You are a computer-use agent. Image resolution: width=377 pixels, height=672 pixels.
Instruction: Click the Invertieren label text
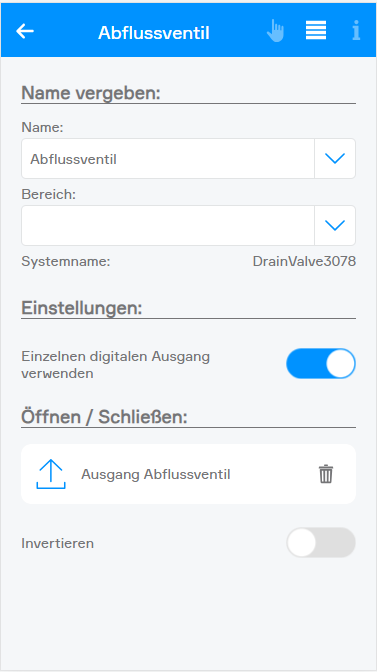(x=57, y=543)
